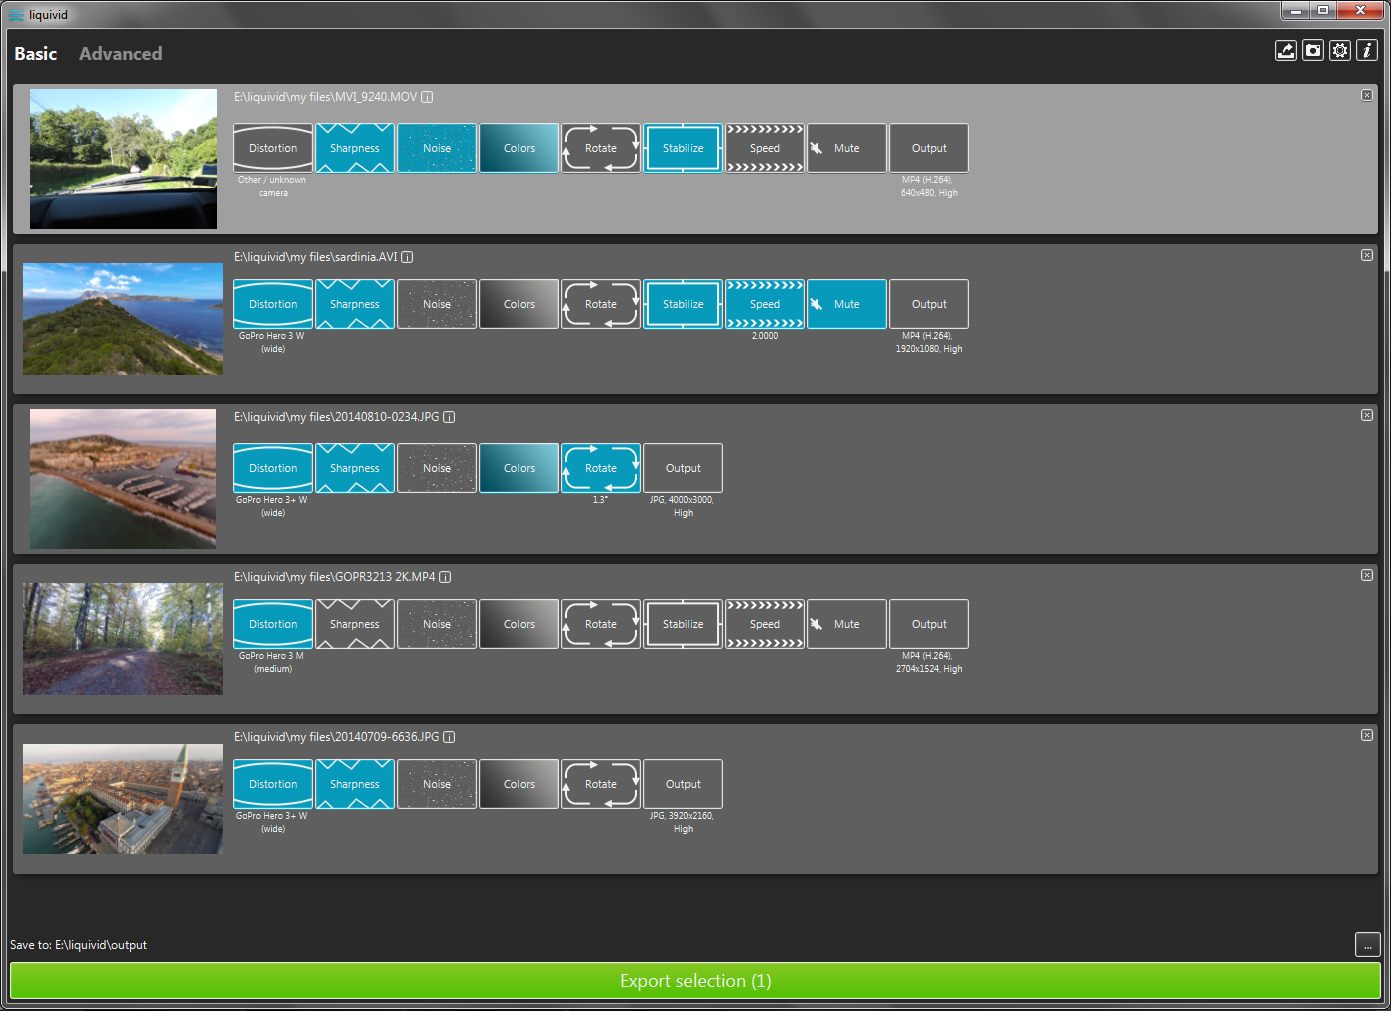The width and height of the screenshot is (1391, 1011).
Task: Click the info icon next to 20140709-6636.JPG
Action: [449, 737]
